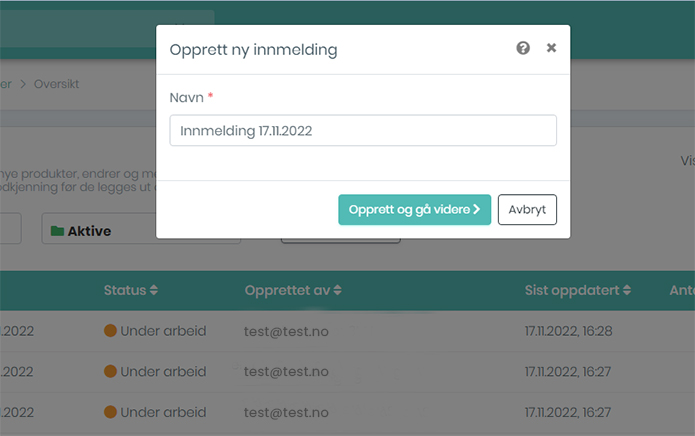Click test@test.no in the first table row

pyautogui.click(x=286, y=331)
